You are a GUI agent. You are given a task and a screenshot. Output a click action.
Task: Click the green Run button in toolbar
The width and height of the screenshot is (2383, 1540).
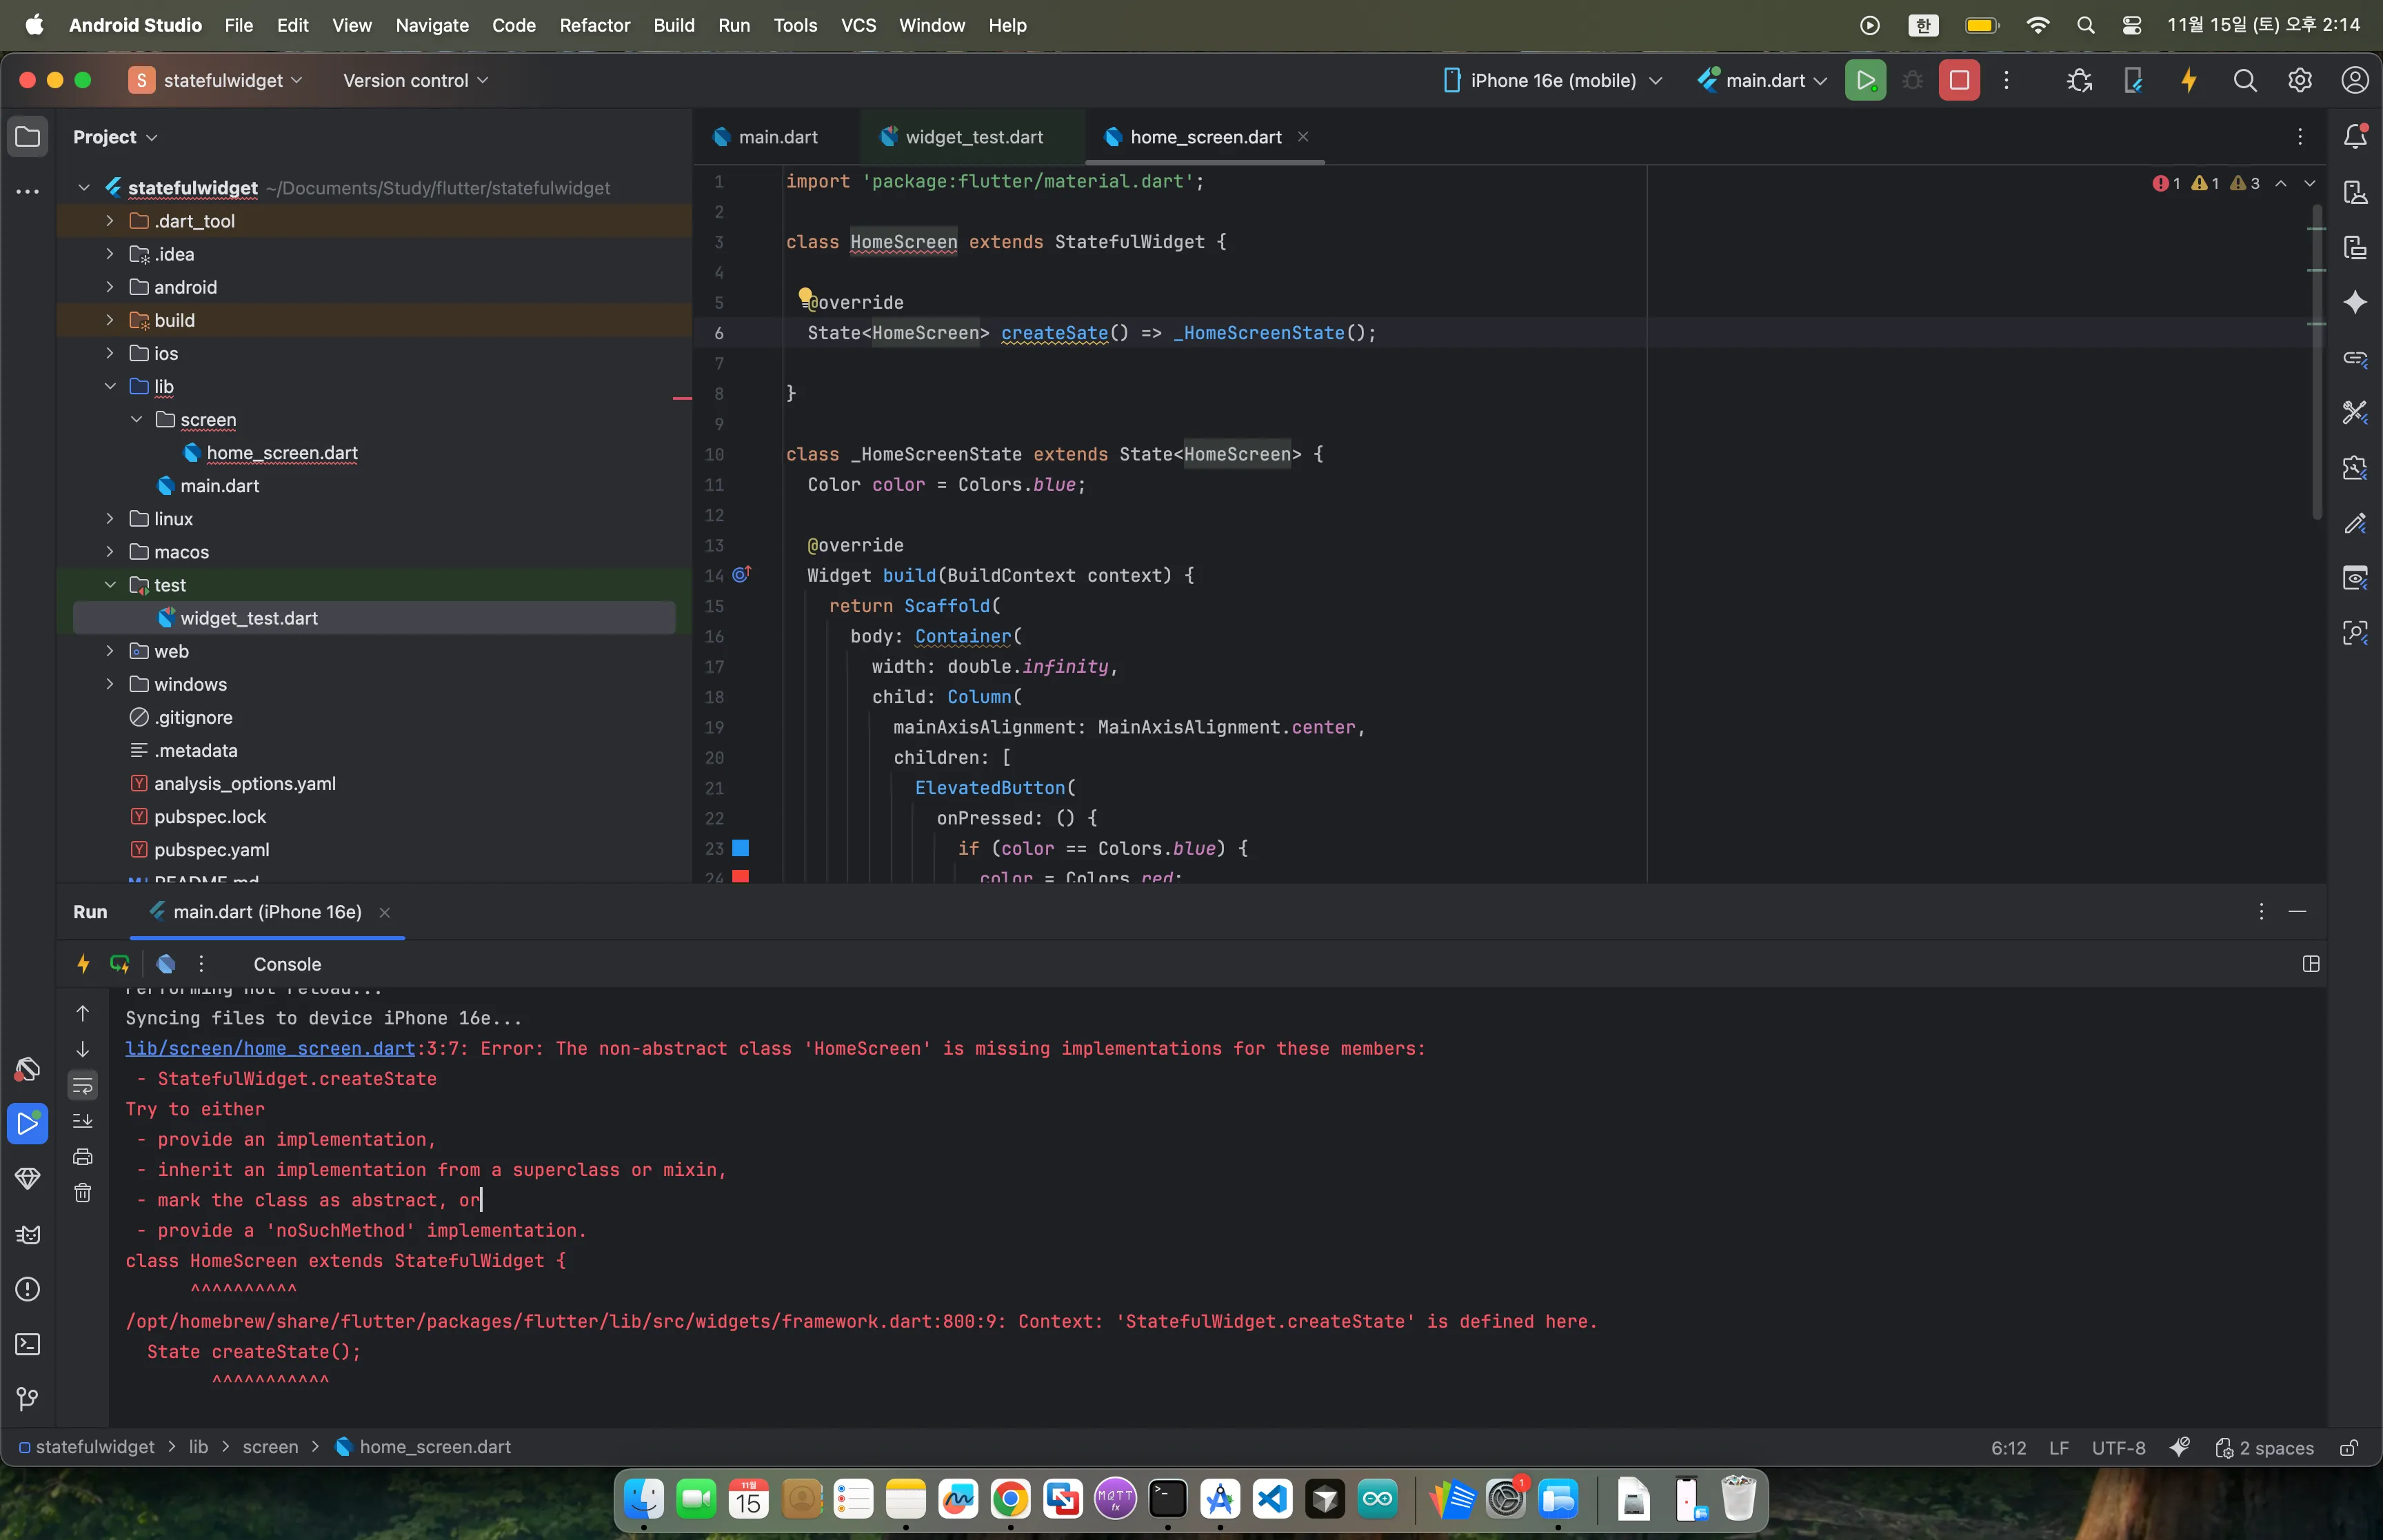point(1865,81)
